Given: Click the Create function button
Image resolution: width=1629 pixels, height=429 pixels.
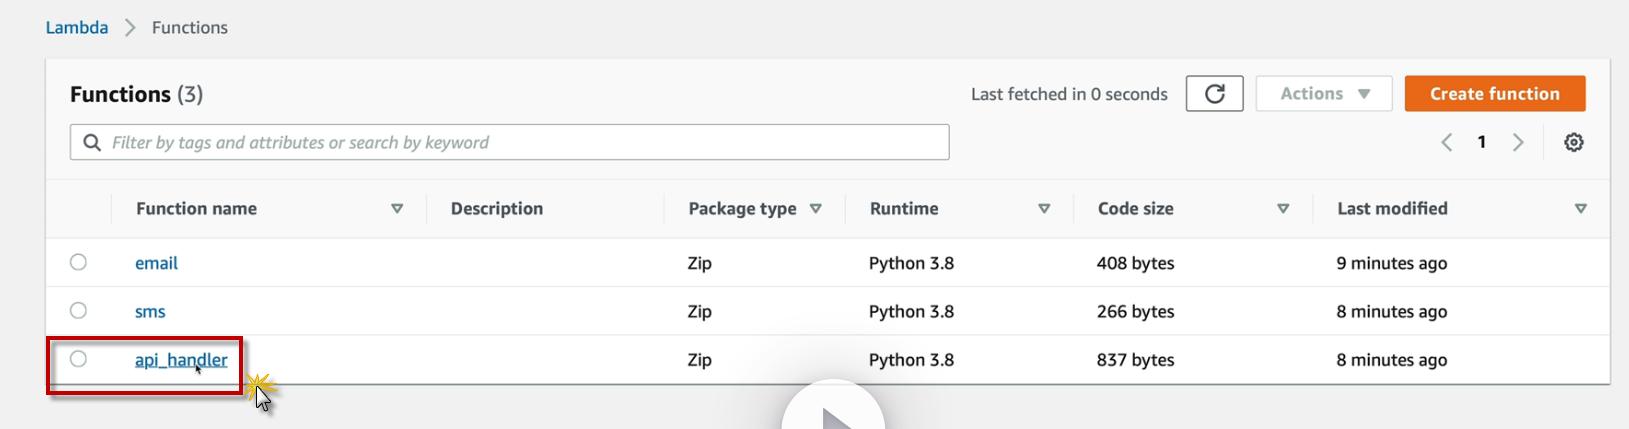Looking at the screenshot, I should coord(1494,94).
